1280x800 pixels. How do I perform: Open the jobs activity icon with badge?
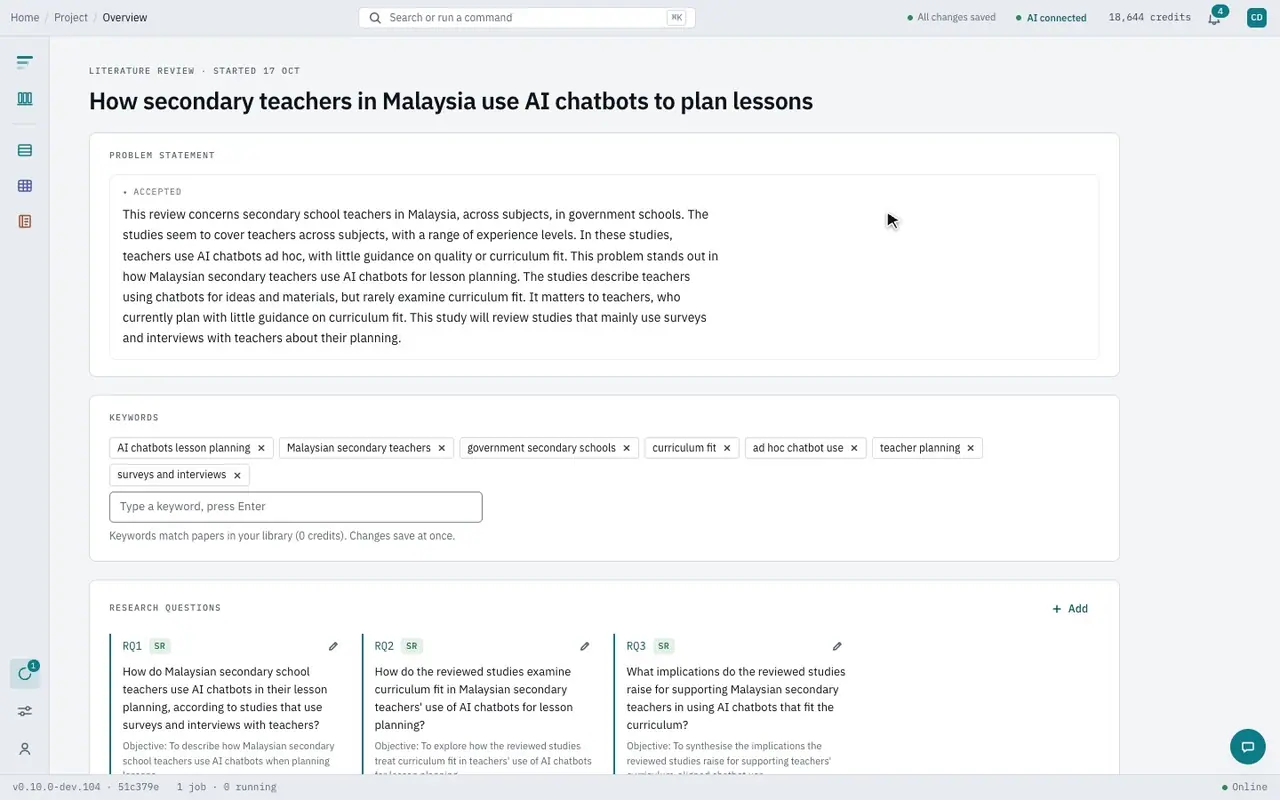(25, 673)
